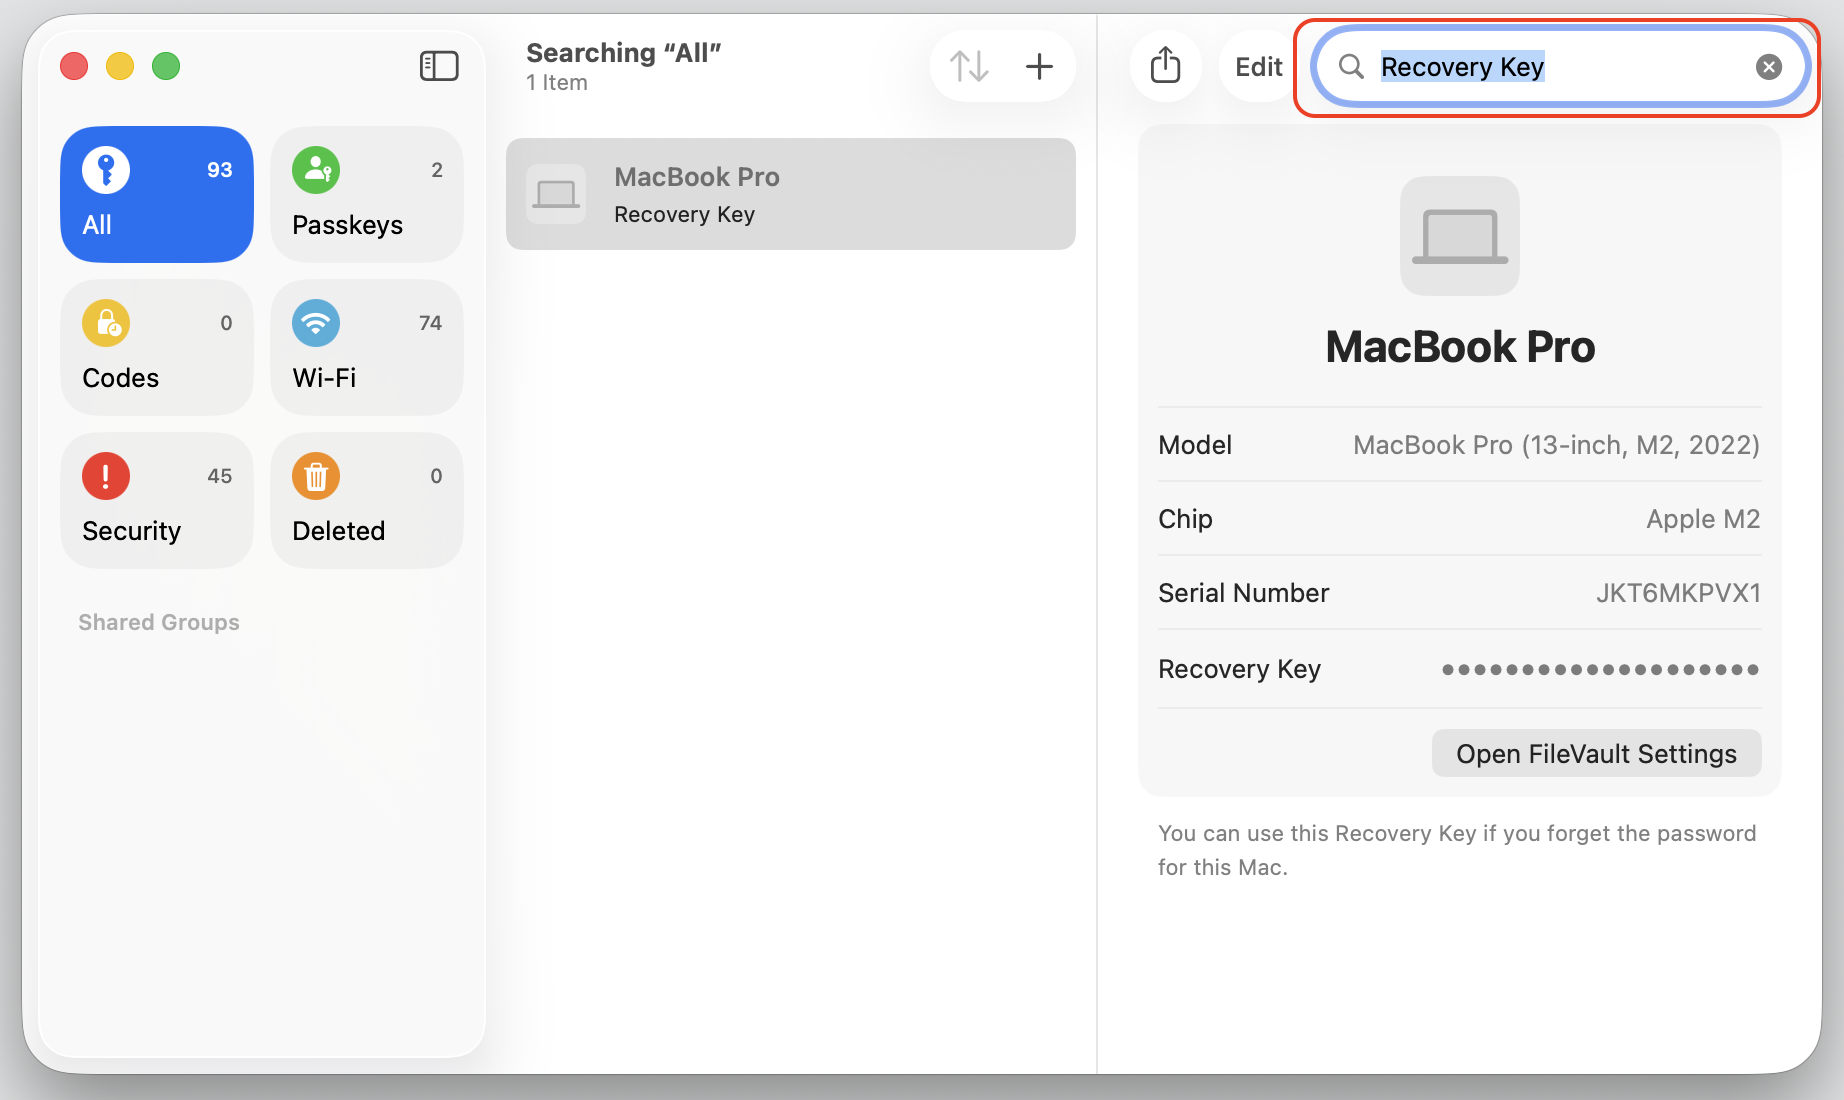Viewport: 1844px width, 1100px height.
Task: Click the Shared Groups heading
Action: 159,622
